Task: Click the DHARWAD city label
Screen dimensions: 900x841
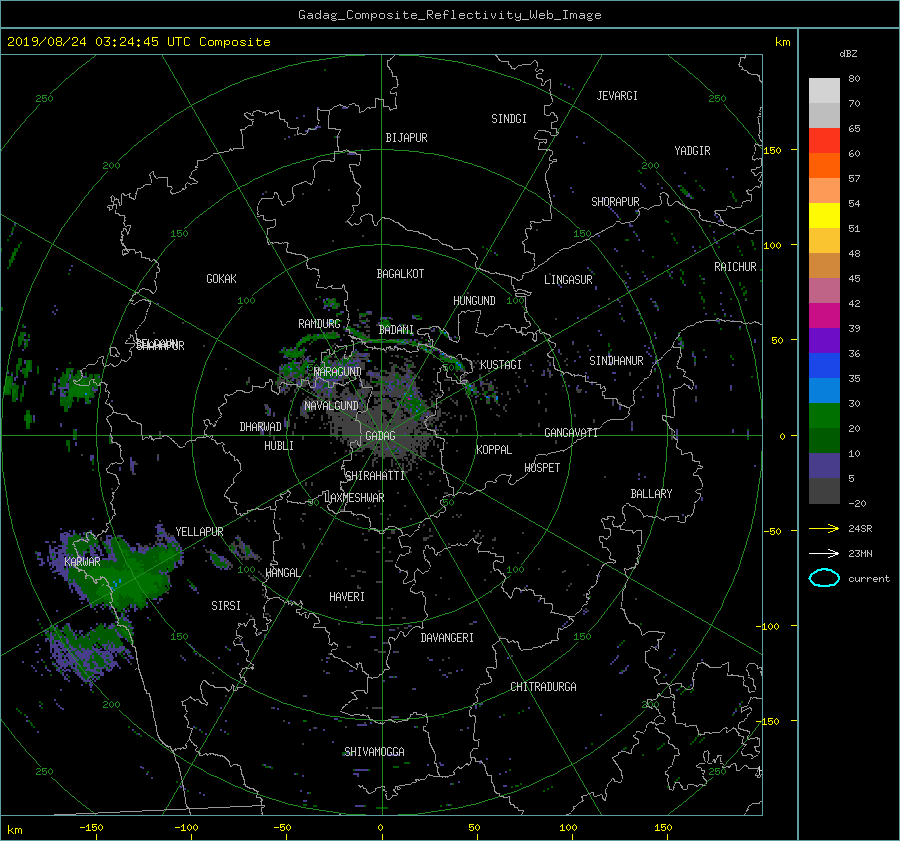Action: pos(260,427)
